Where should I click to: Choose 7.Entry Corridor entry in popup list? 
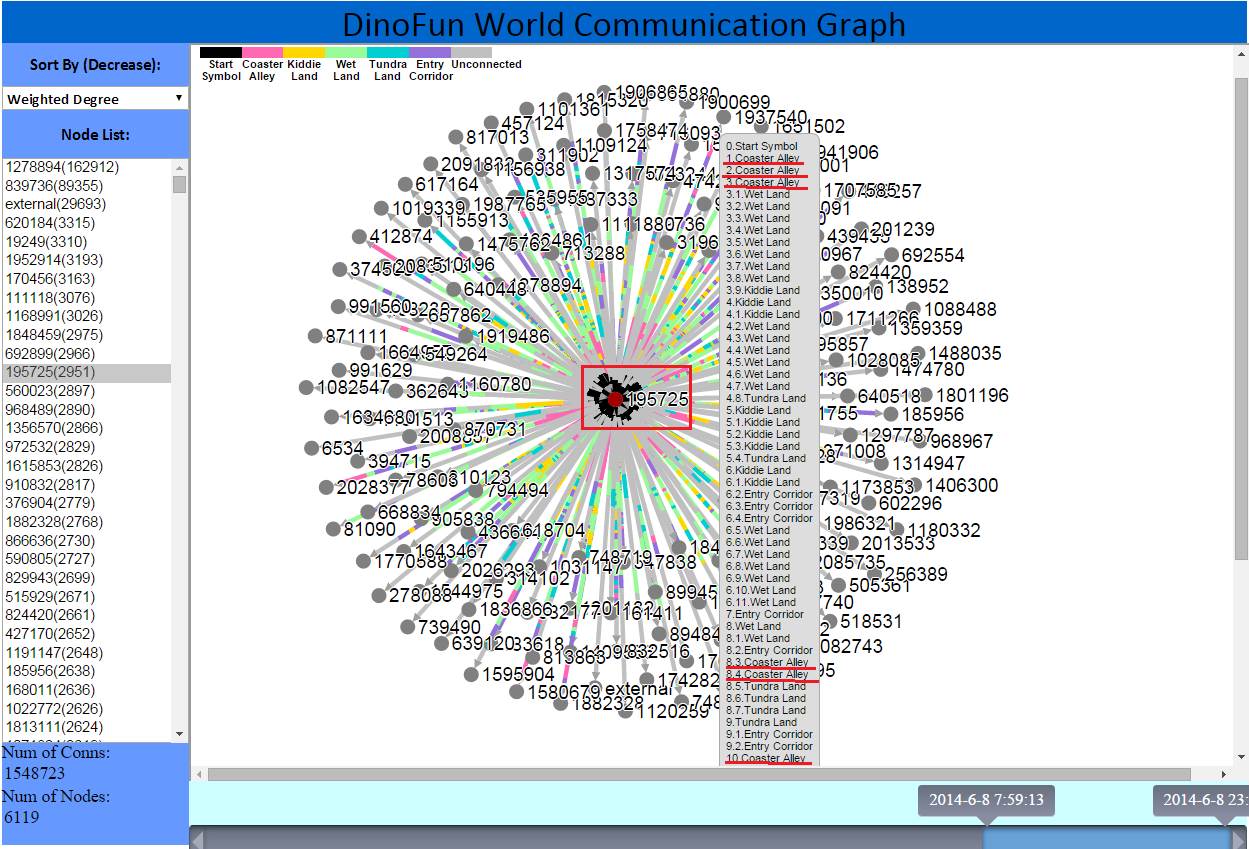point(765,615)
